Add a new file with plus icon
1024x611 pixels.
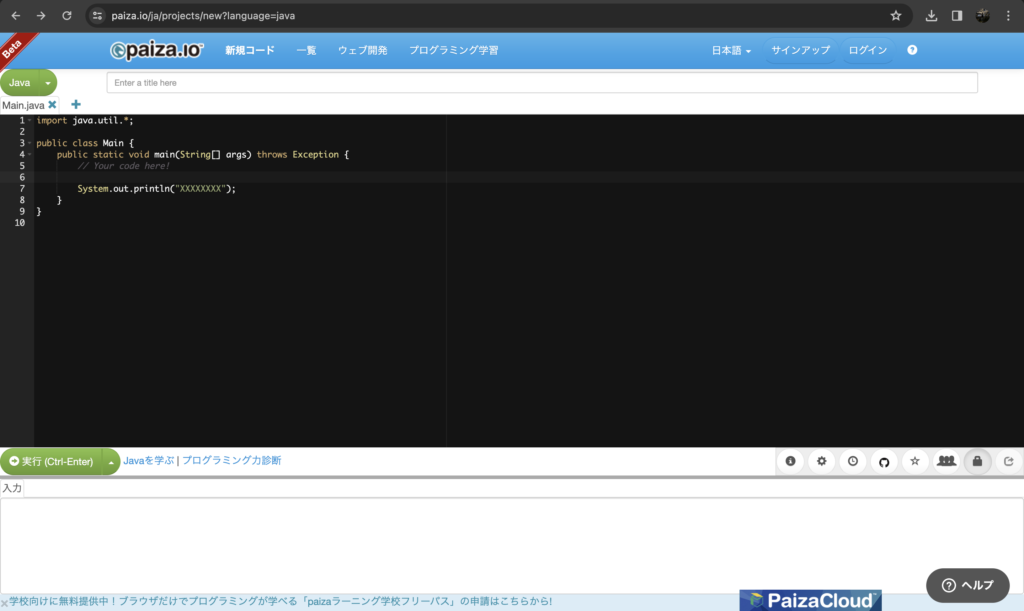click(x=76, y=104)
